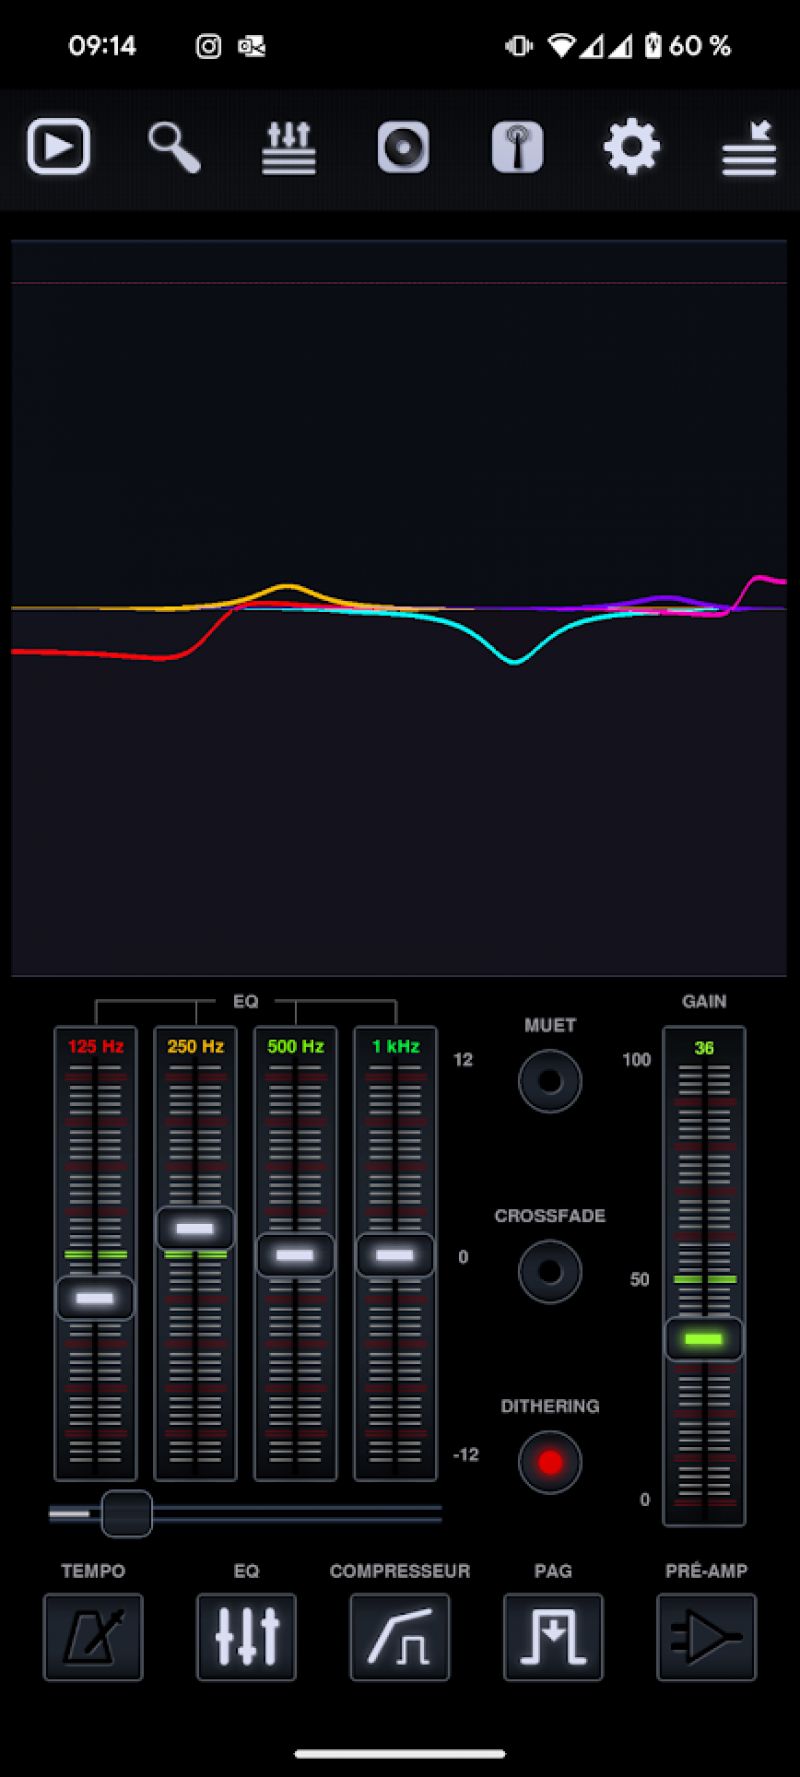Switch to the EQ panel button
This screenshot has height=1777, width=800.
click(x=246, y=1637)
